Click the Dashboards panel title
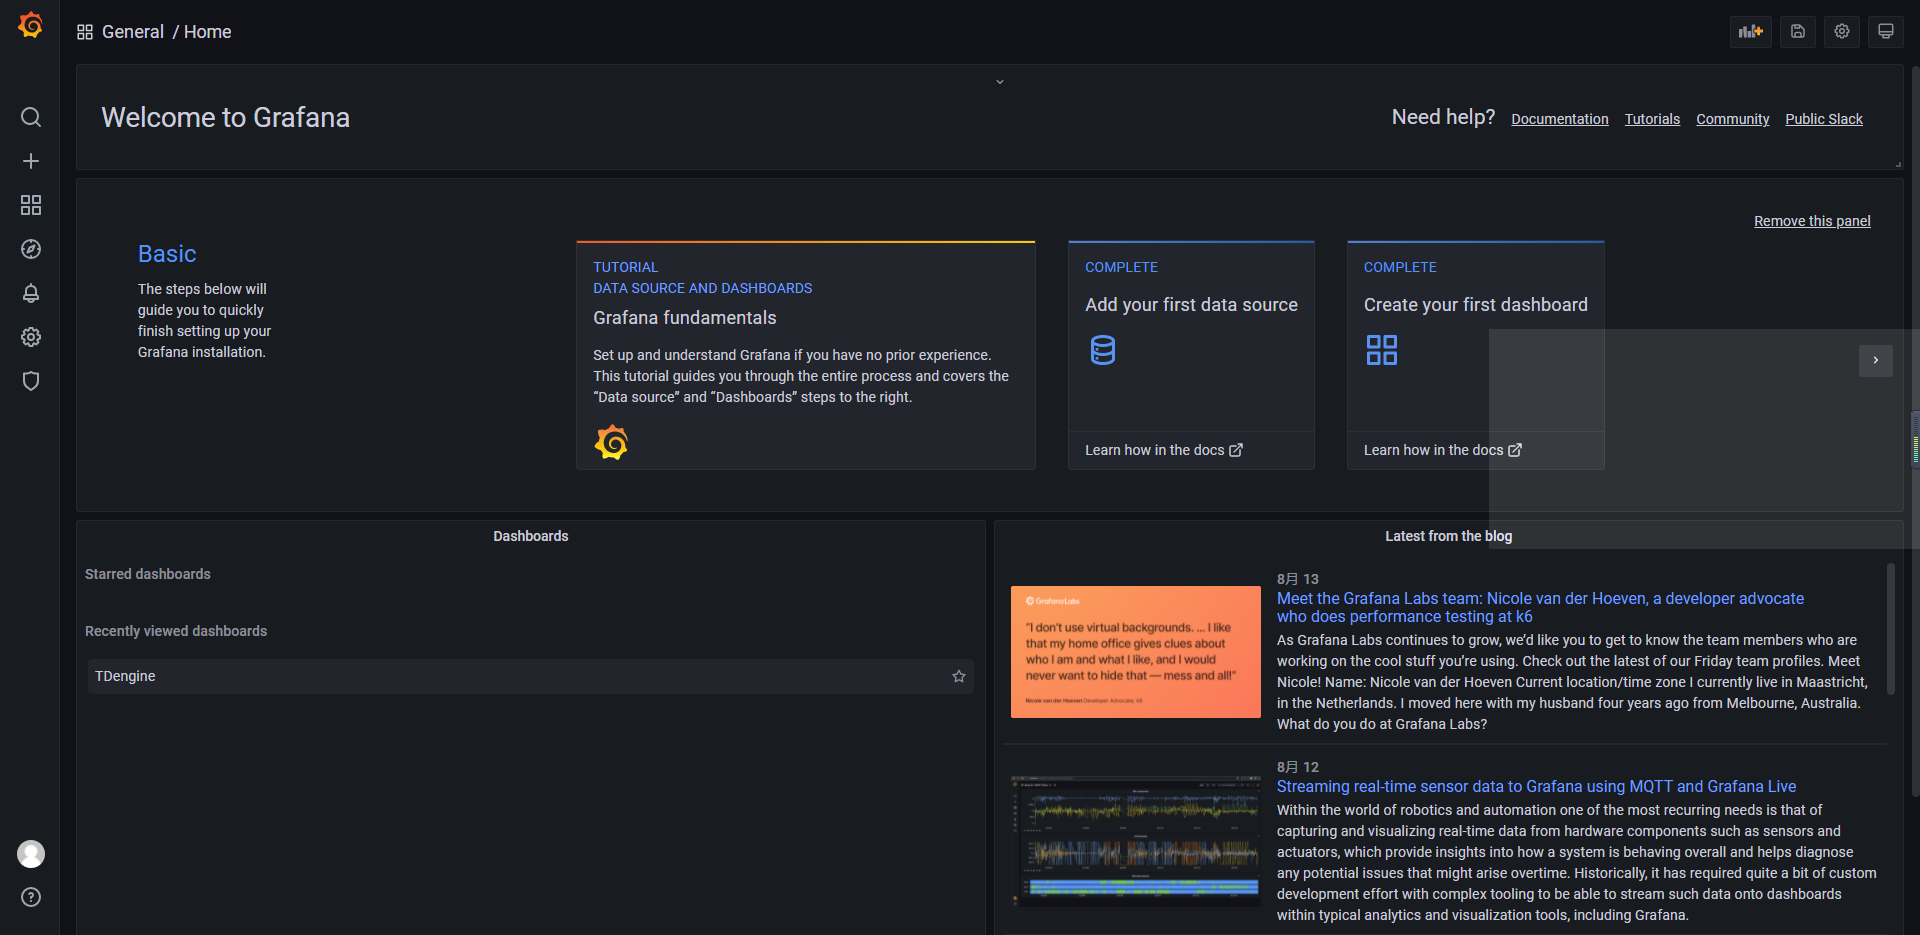The image size is (1920, 935). tap(531, 536)
